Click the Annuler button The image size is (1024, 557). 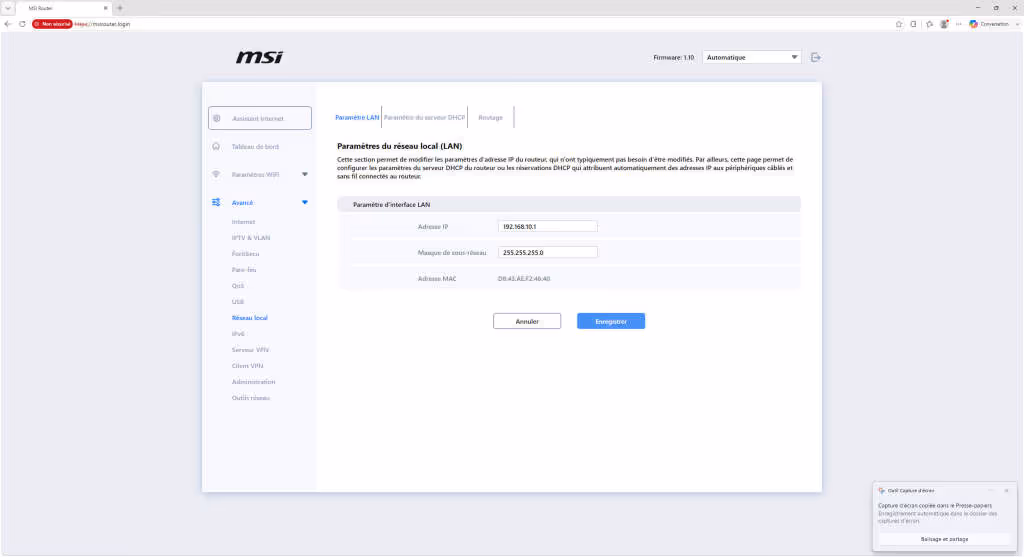point(527,321)
